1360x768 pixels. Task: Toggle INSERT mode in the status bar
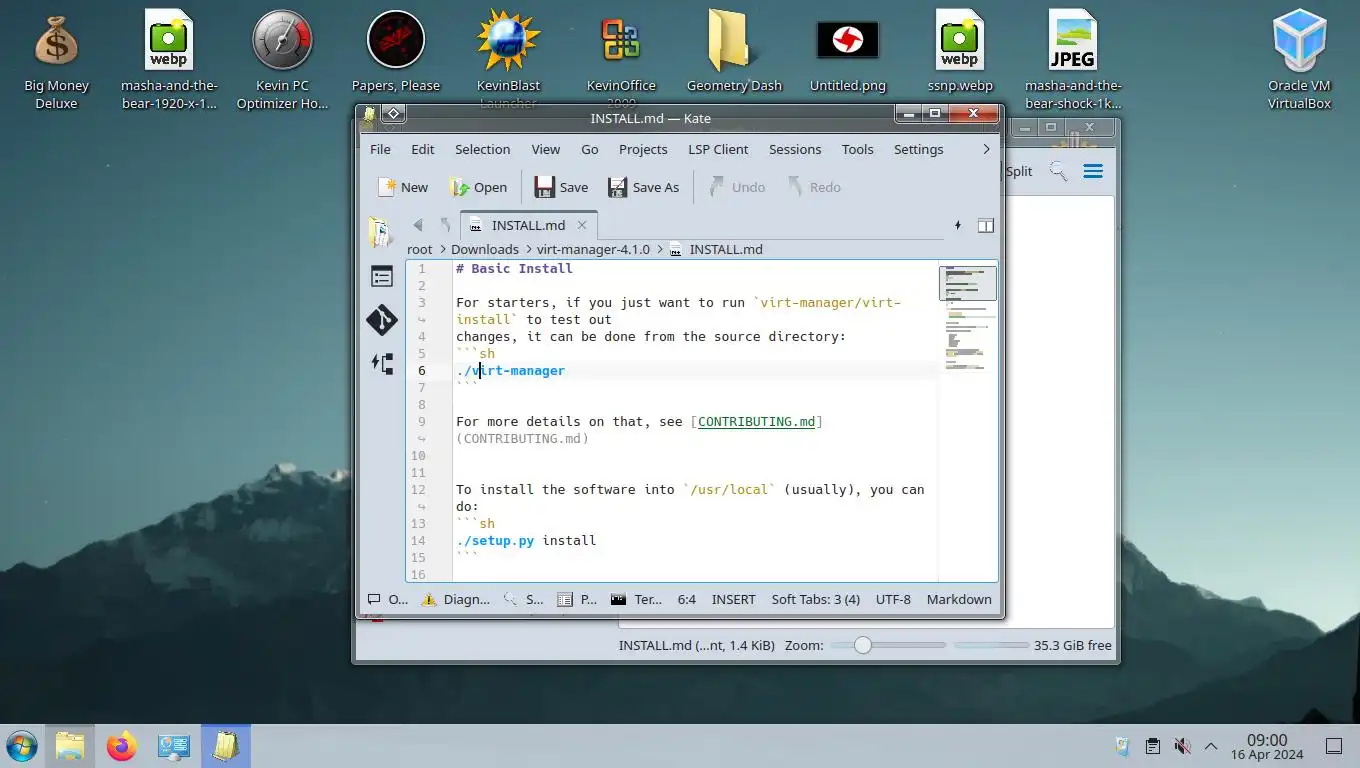[733, 599]
